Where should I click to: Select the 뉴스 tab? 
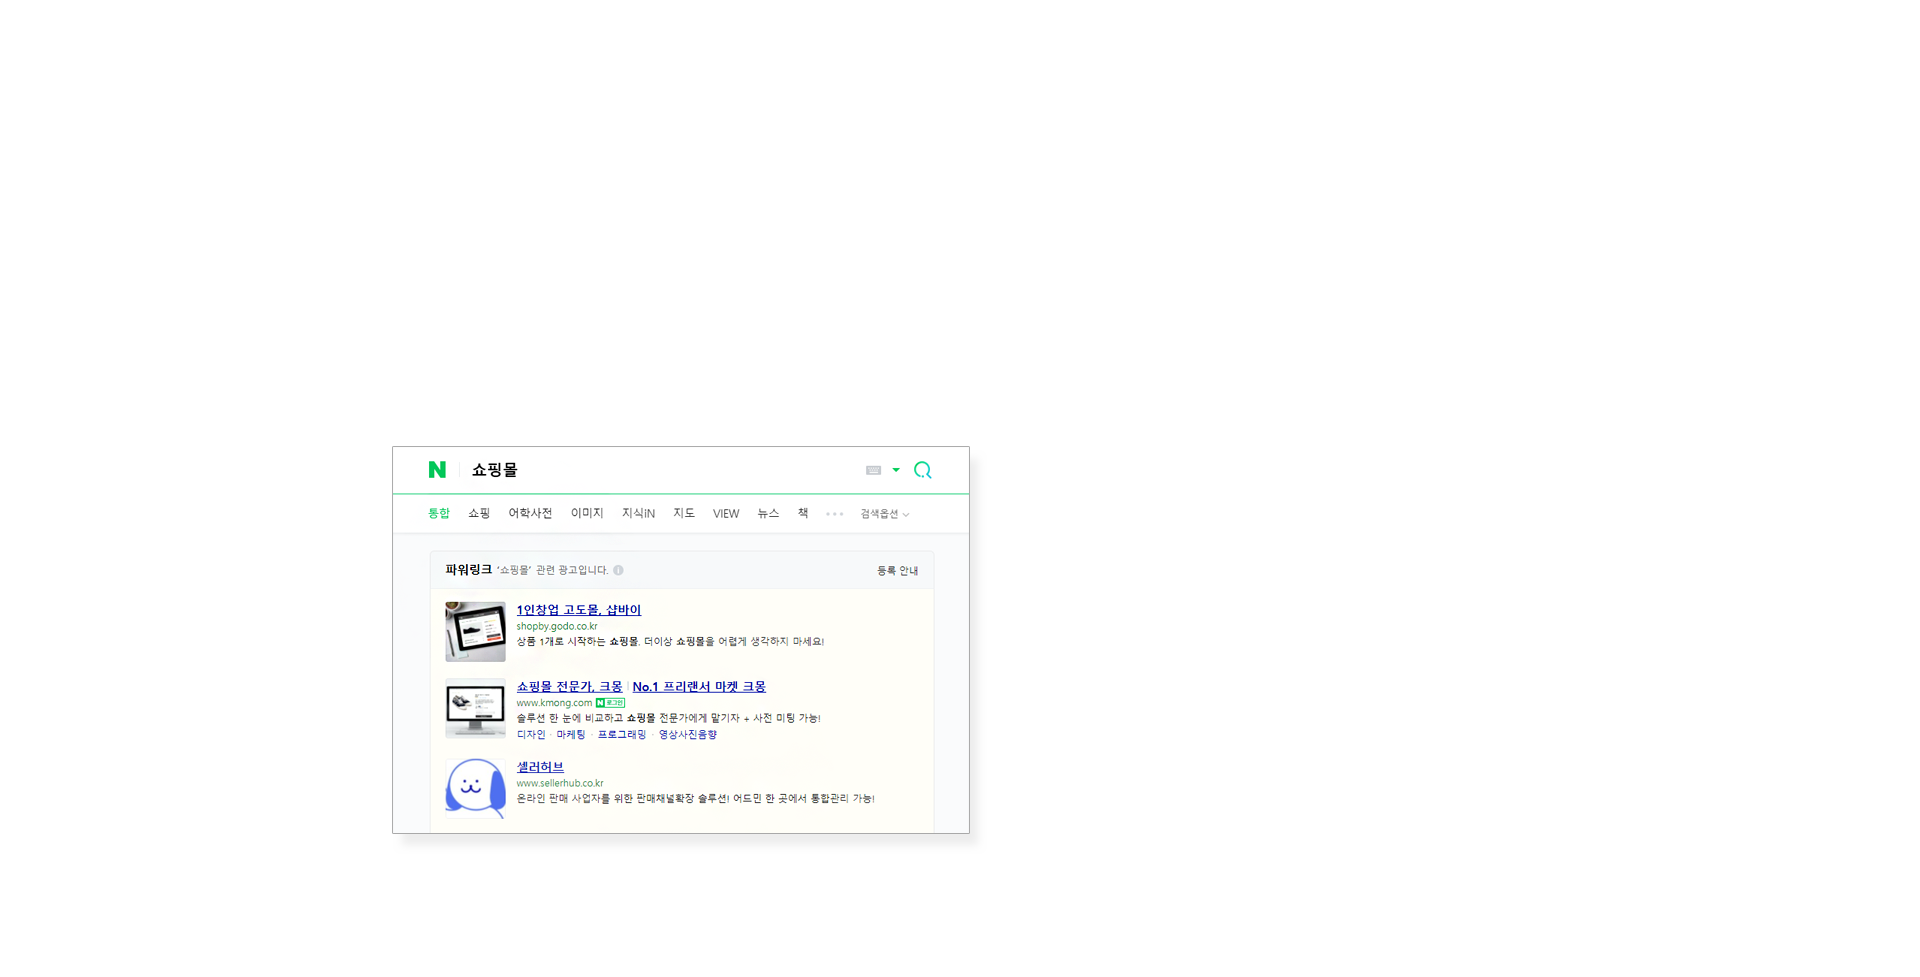pos(768,514)
